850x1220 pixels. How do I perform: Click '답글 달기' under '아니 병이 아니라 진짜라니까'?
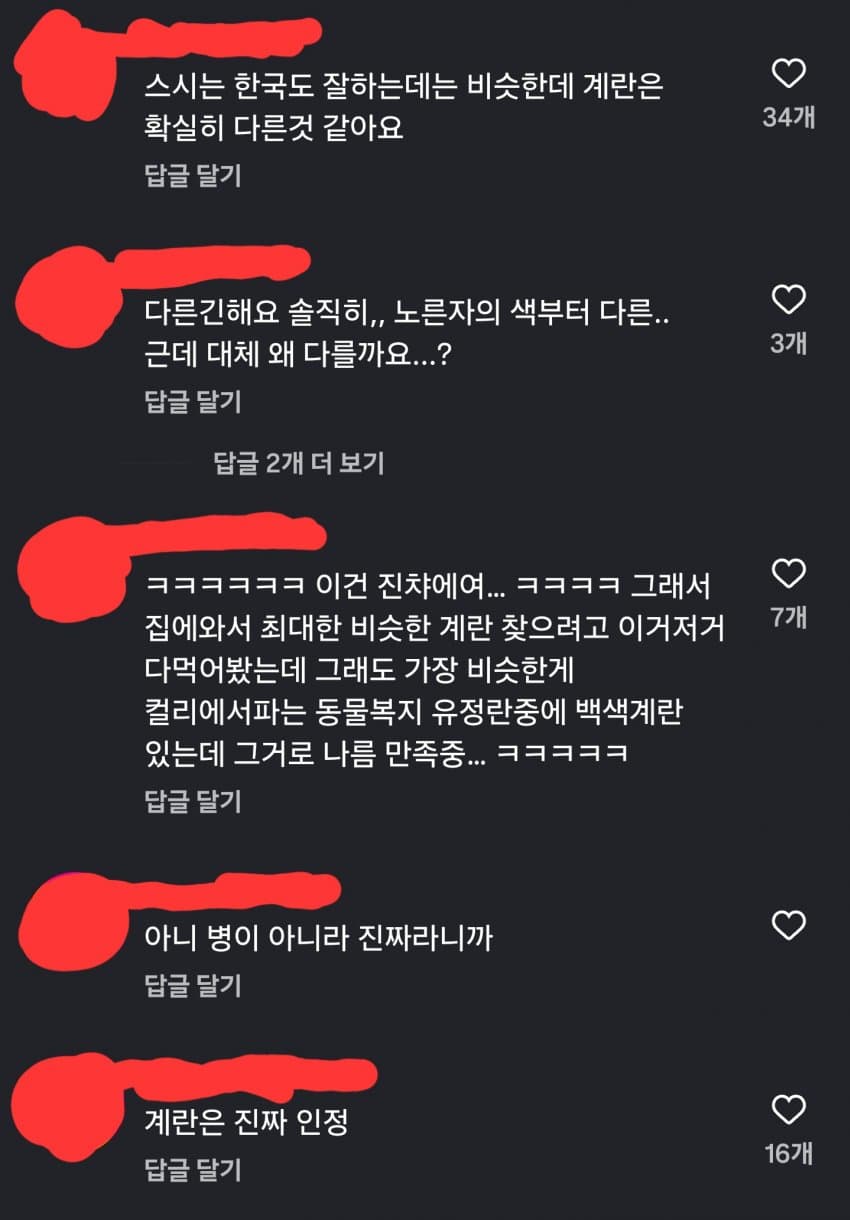(x=194, y=986)
